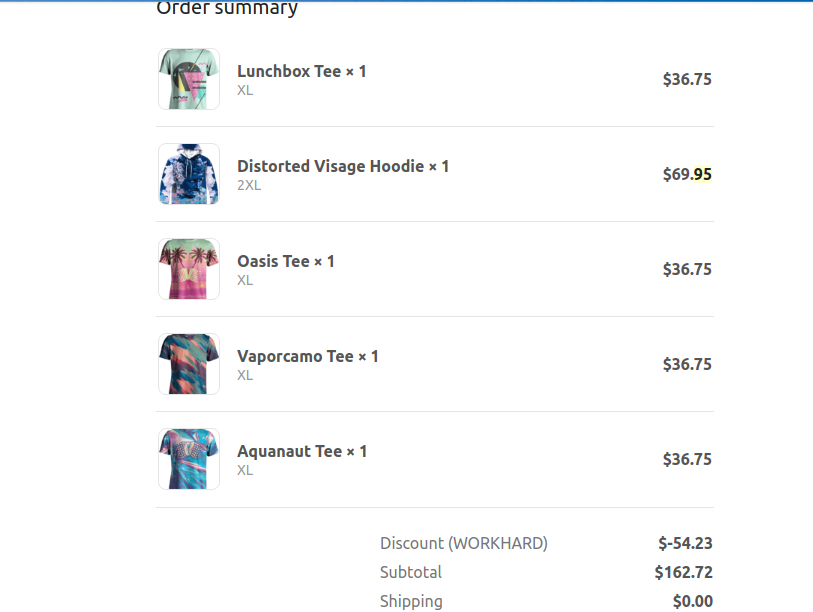Screen dimensions: 813x612
Task: Click the $69.95 hoodie price
Action: click(687, 174)
